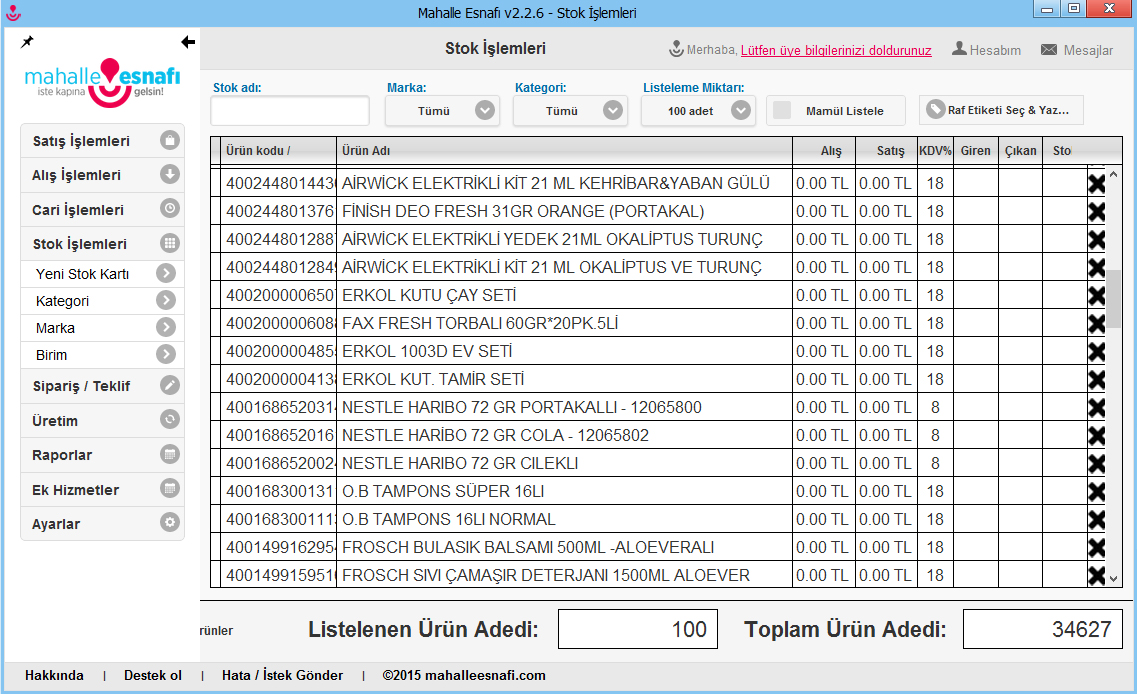Image resolution: width=1137 pixels, height=694 pixels.
Task: Delete O.B TAMPONS SÜPER 16LI row with X
Action: [x=1097, y=492]
